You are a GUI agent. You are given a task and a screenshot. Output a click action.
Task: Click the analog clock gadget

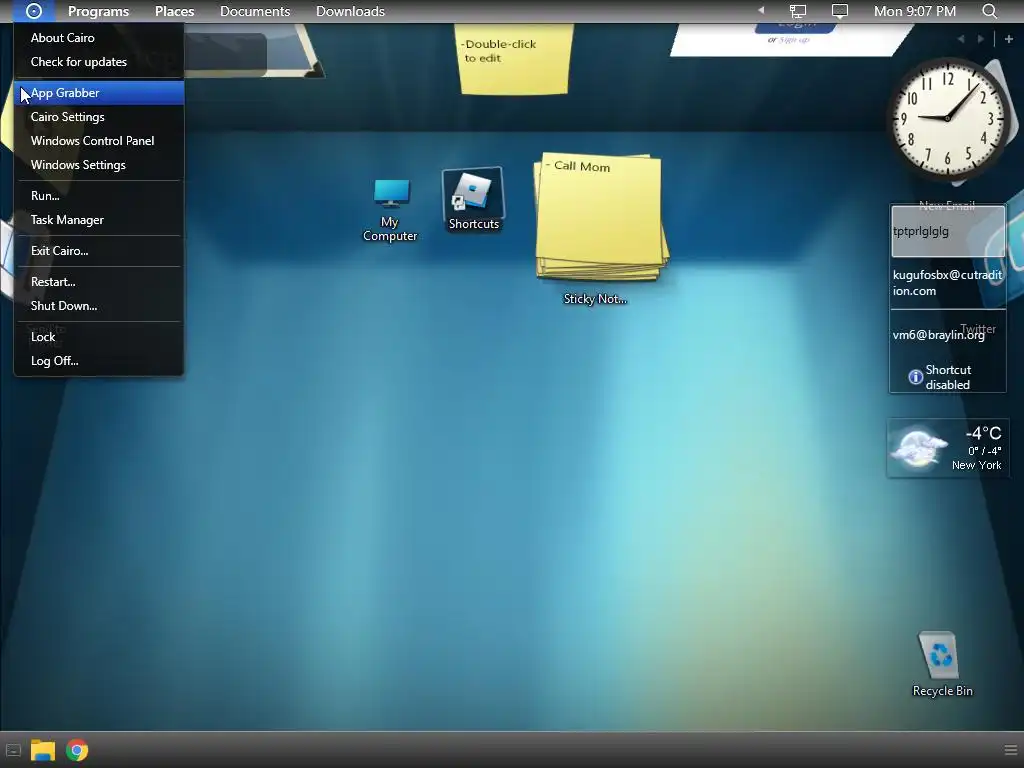(x=948, y=118)
